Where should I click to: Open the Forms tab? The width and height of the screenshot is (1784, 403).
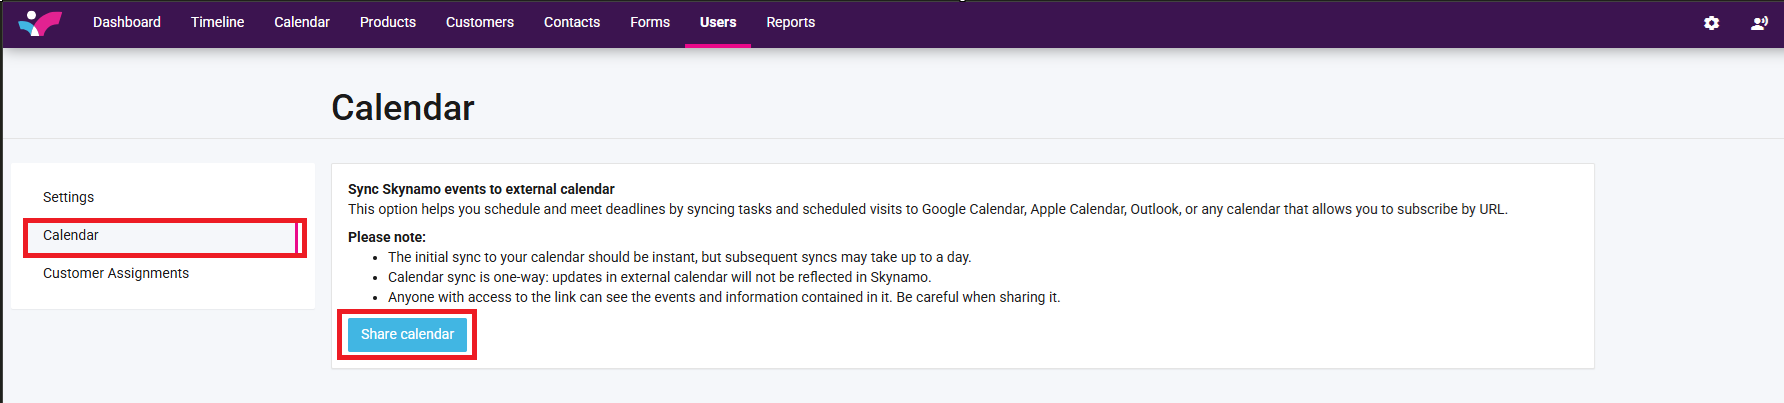coord(649,22)
